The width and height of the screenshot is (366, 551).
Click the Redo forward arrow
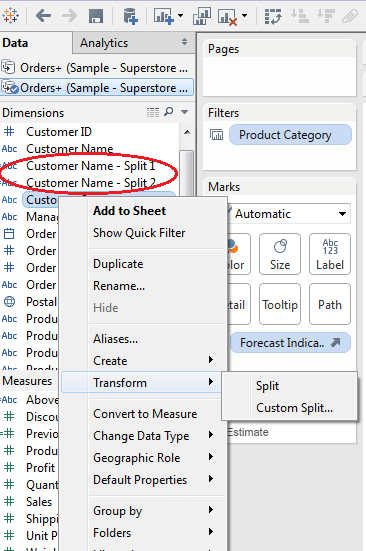pyautogui.click(x=69, y=15)
